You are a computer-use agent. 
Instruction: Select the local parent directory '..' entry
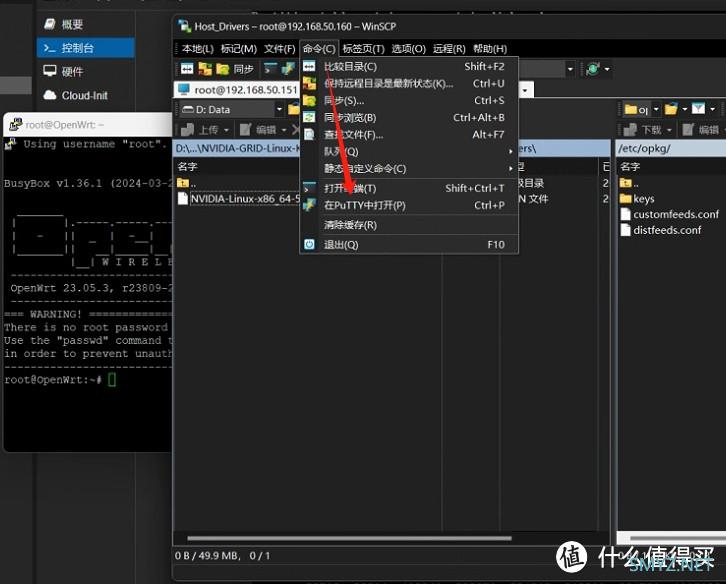[x=186, y=183]
